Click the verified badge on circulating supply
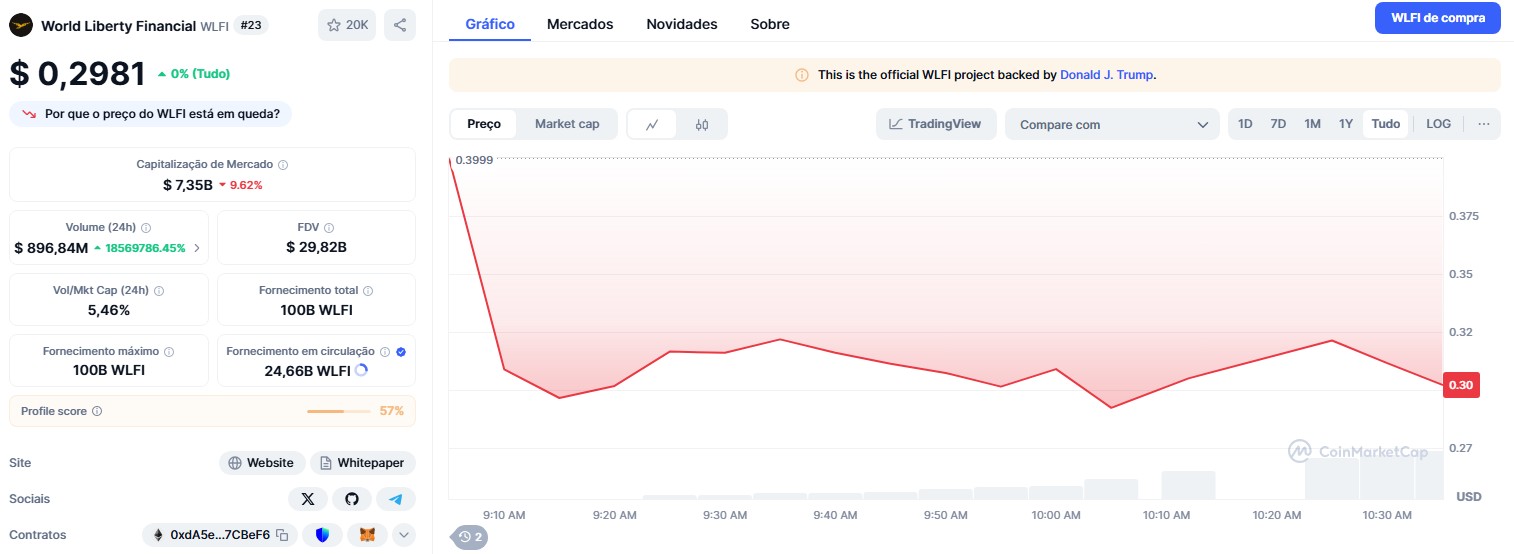The width and height of the screenshot is (1514, 554). click(400, 352)
